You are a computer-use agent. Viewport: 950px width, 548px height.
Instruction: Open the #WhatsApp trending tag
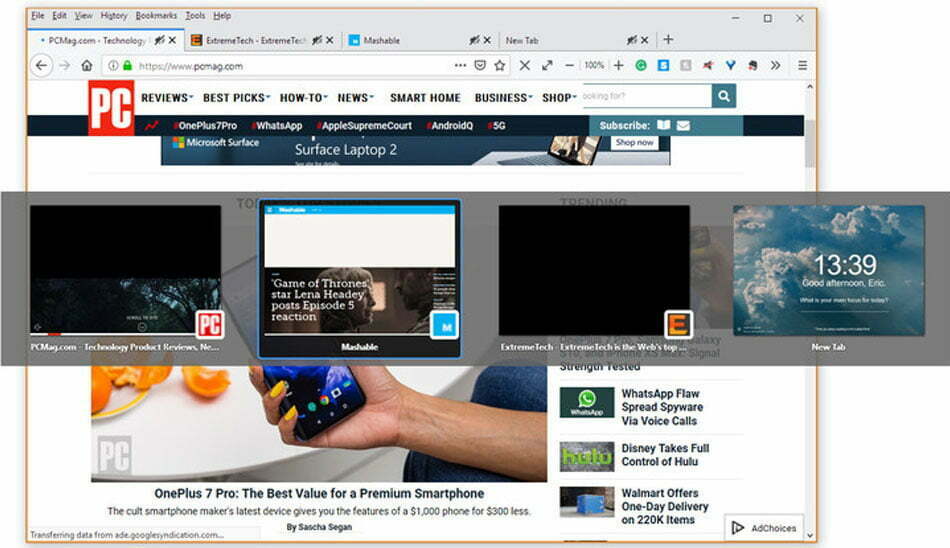tap(277, 125)
